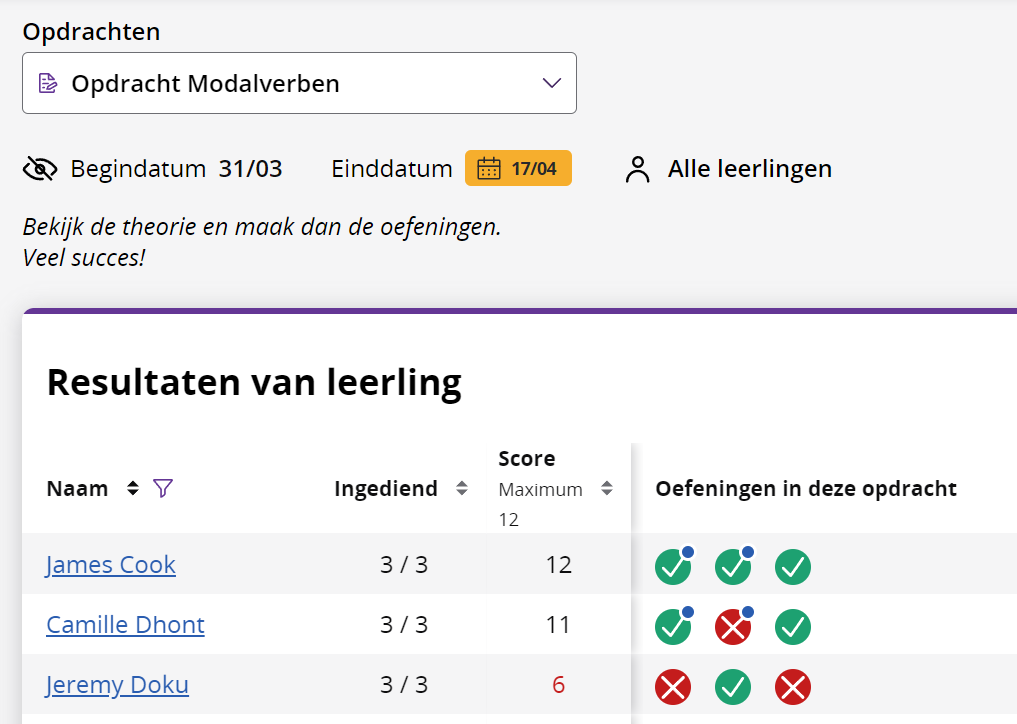
Task: Click the Alle leerlingen person icon
Action: coord(637,169)
